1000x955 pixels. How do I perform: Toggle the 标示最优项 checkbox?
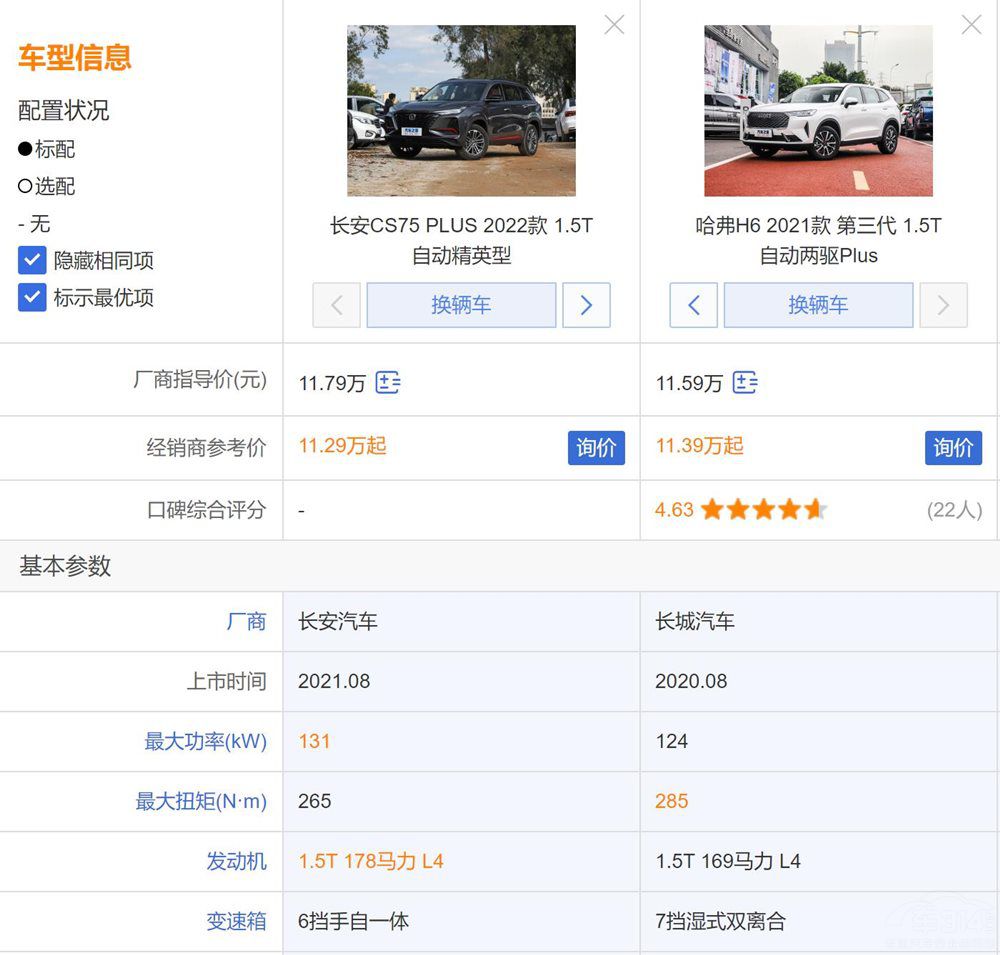click(32, 296)
